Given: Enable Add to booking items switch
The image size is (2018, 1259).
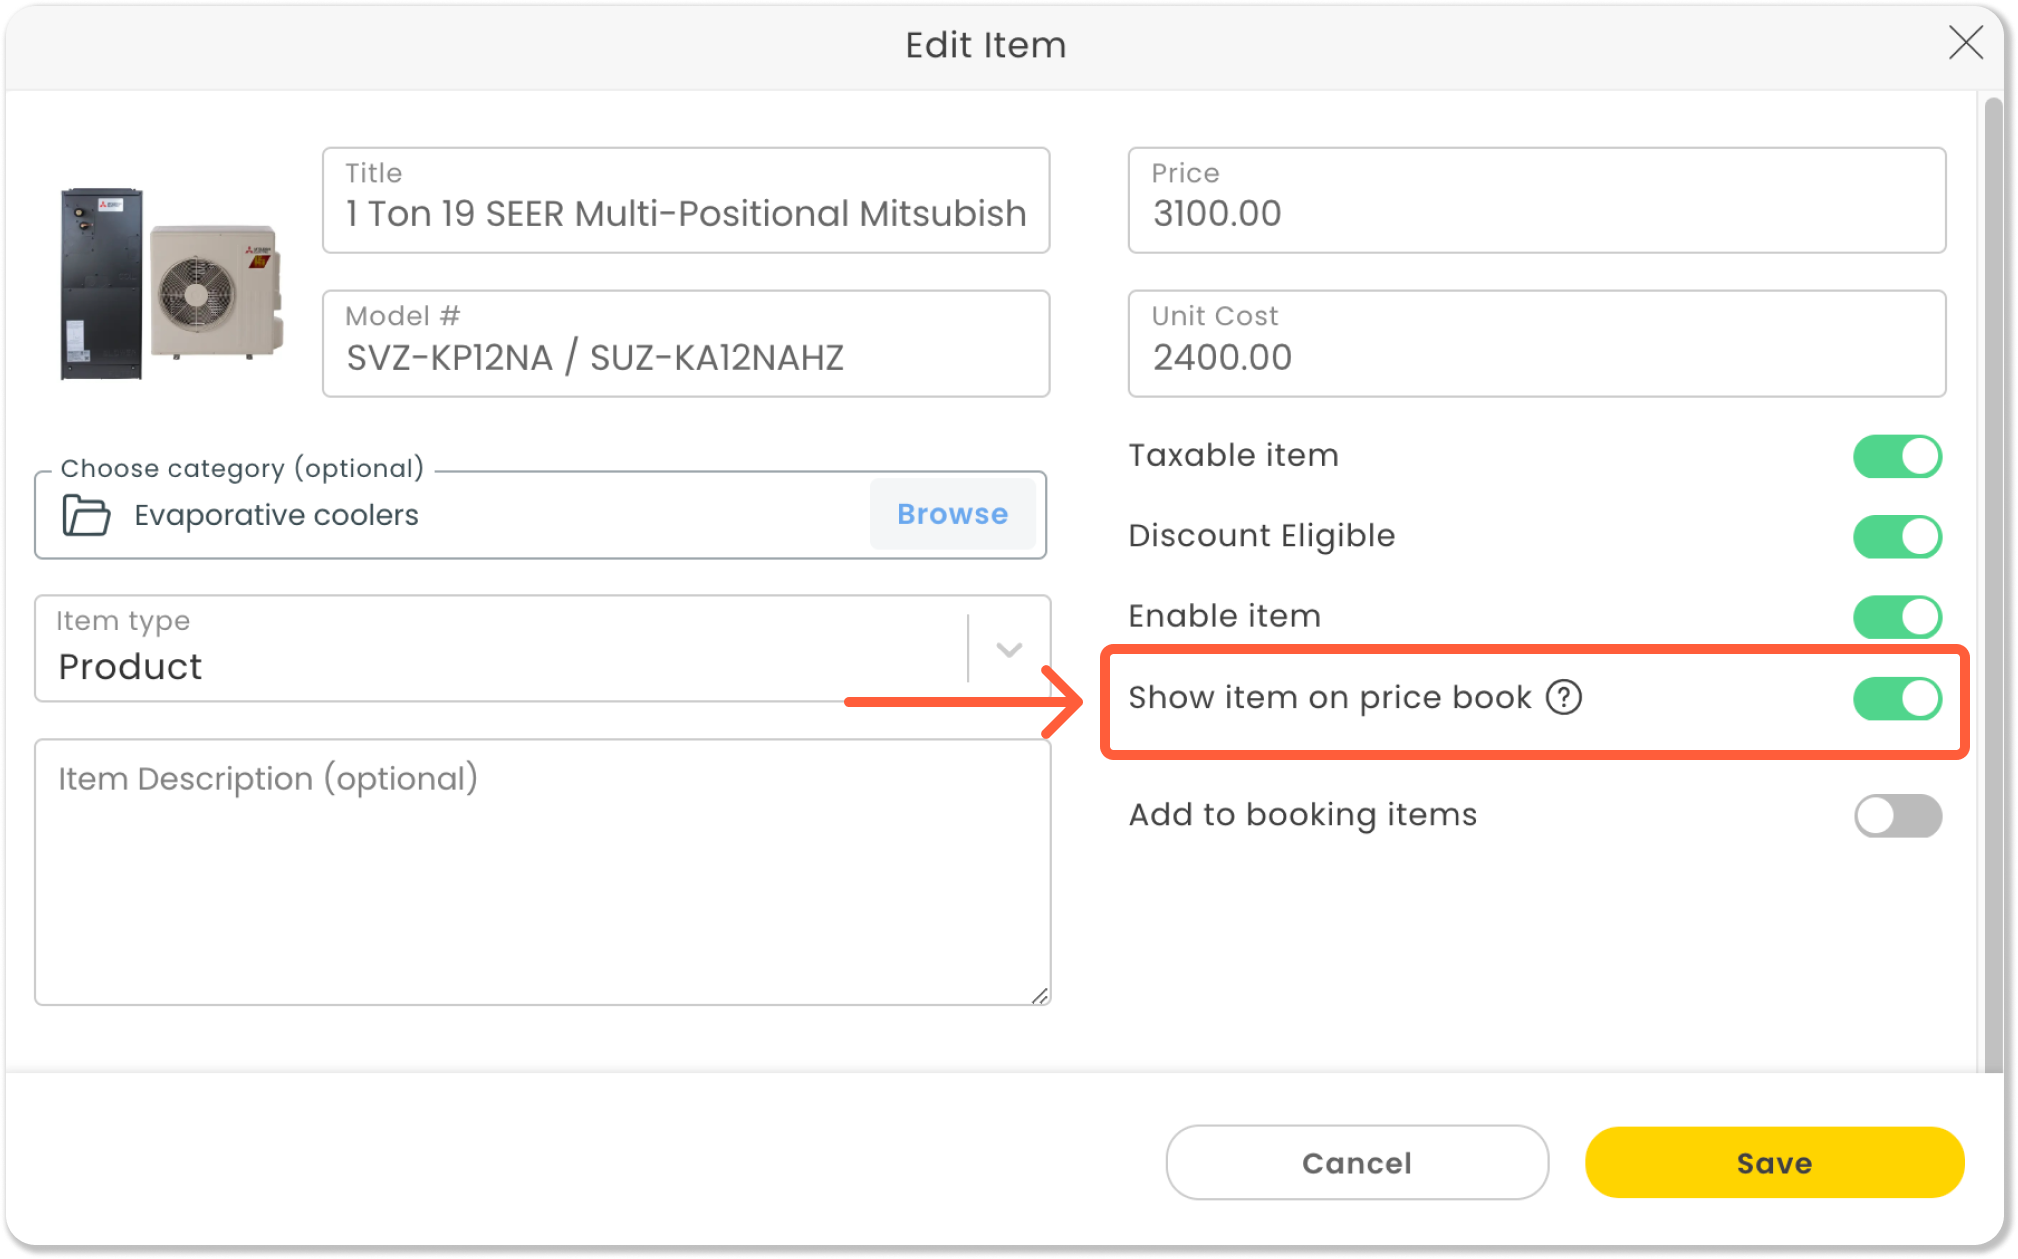Looking at the screenshot, I should [1896, 816].
